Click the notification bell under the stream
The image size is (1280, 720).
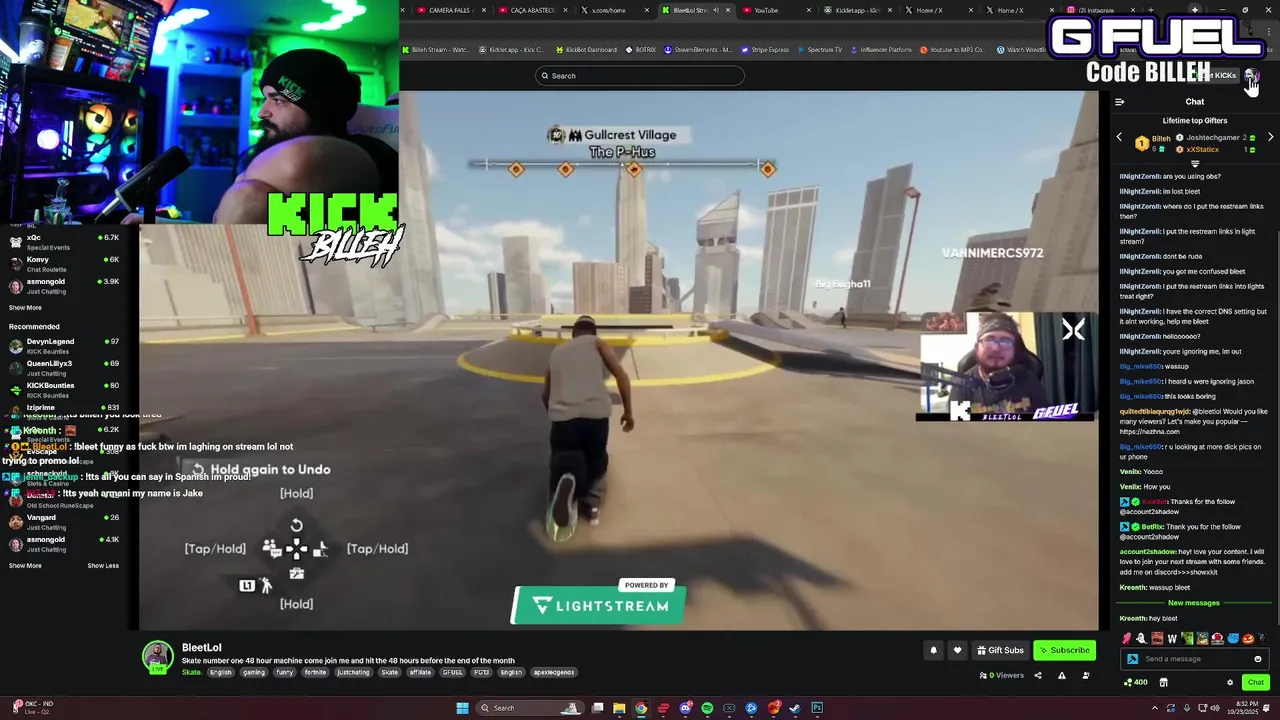point(933,650)
